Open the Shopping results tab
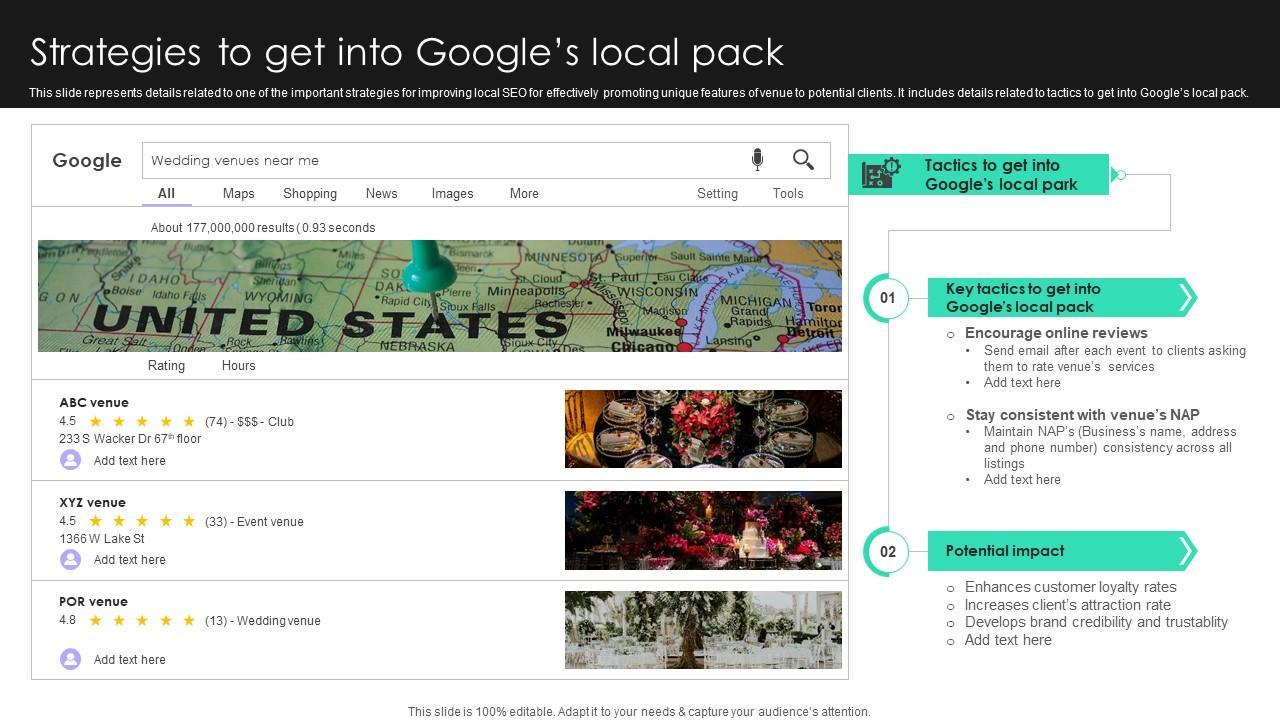The width and height of the screenshot is (1280, 720). (x=309, y=194)
